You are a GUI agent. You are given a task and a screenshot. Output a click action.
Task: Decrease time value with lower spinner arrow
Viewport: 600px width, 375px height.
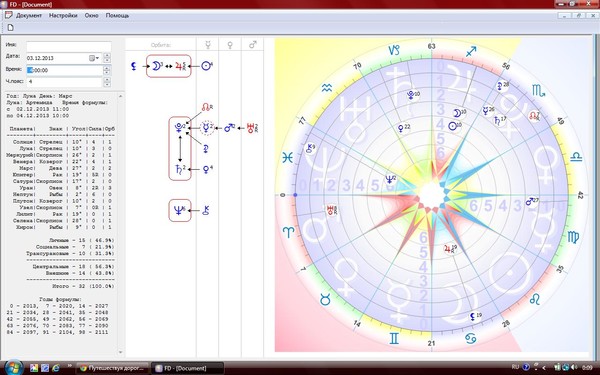pyautogui.click(x=107, y=72)
